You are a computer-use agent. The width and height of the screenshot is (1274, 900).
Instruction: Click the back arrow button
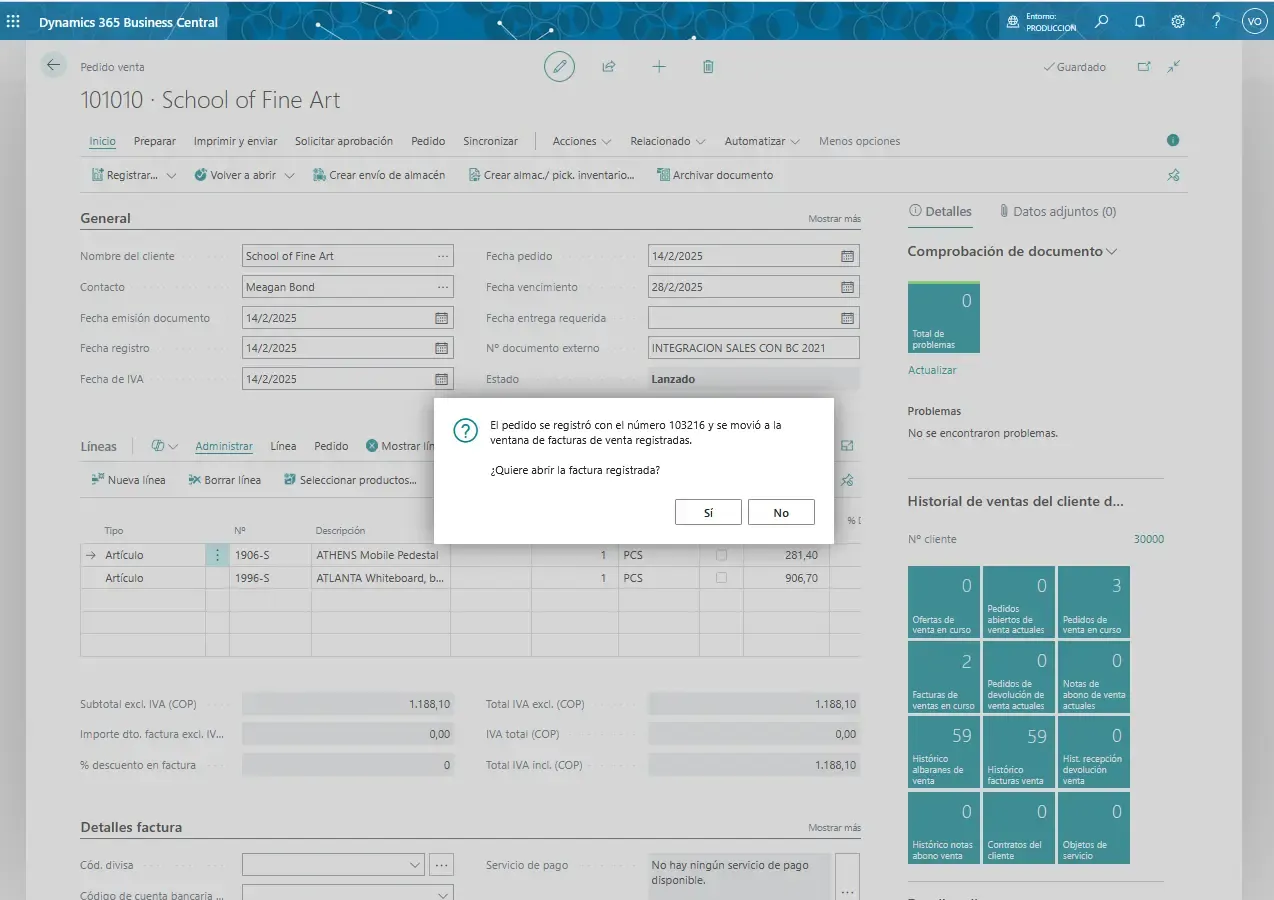[53, 66]
